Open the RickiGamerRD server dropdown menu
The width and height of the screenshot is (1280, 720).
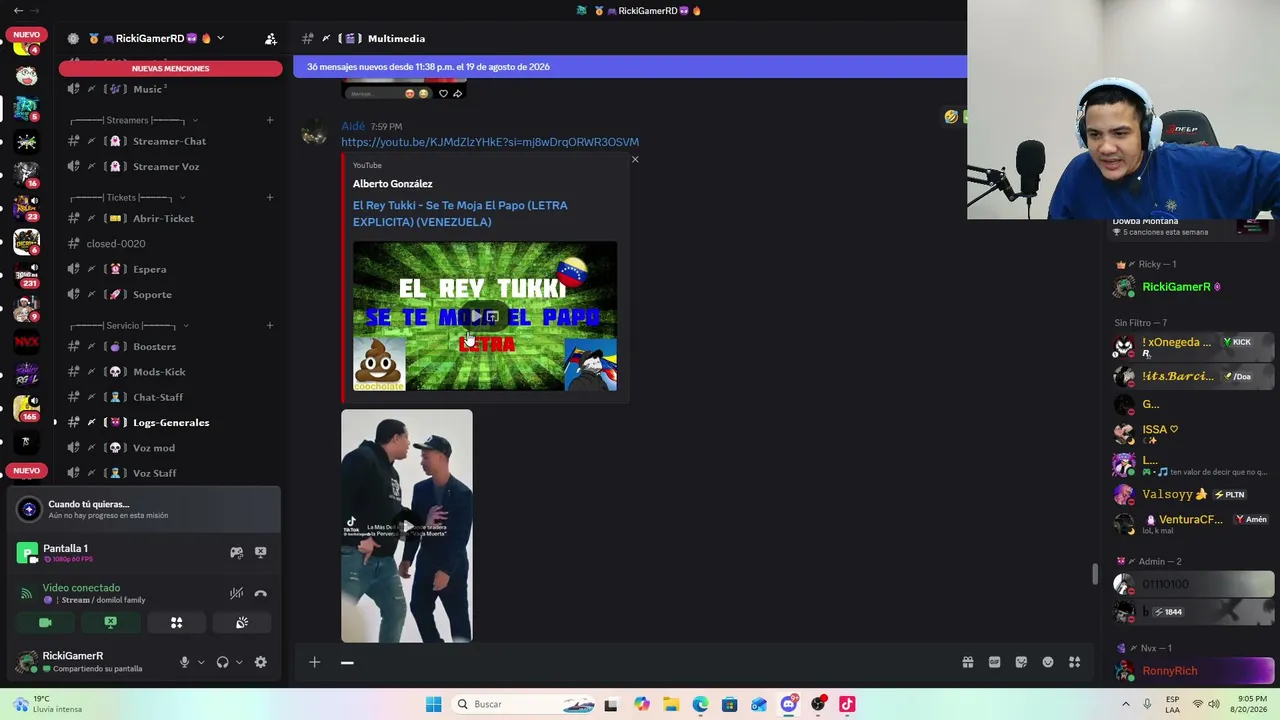(x=220, y=39)
